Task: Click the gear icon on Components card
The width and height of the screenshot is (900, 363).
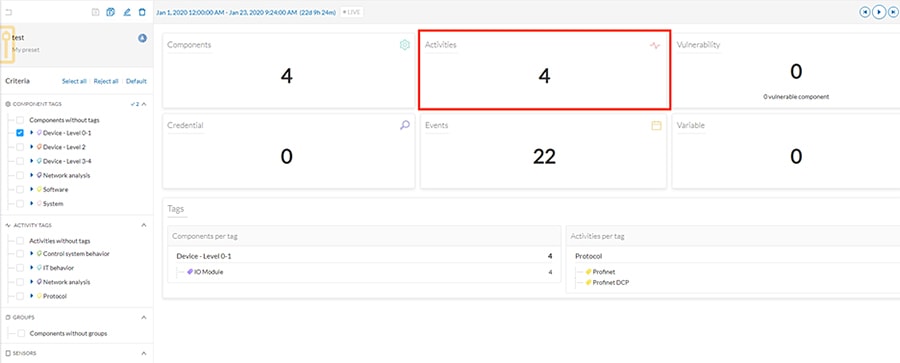Action: tap(405, 45)
